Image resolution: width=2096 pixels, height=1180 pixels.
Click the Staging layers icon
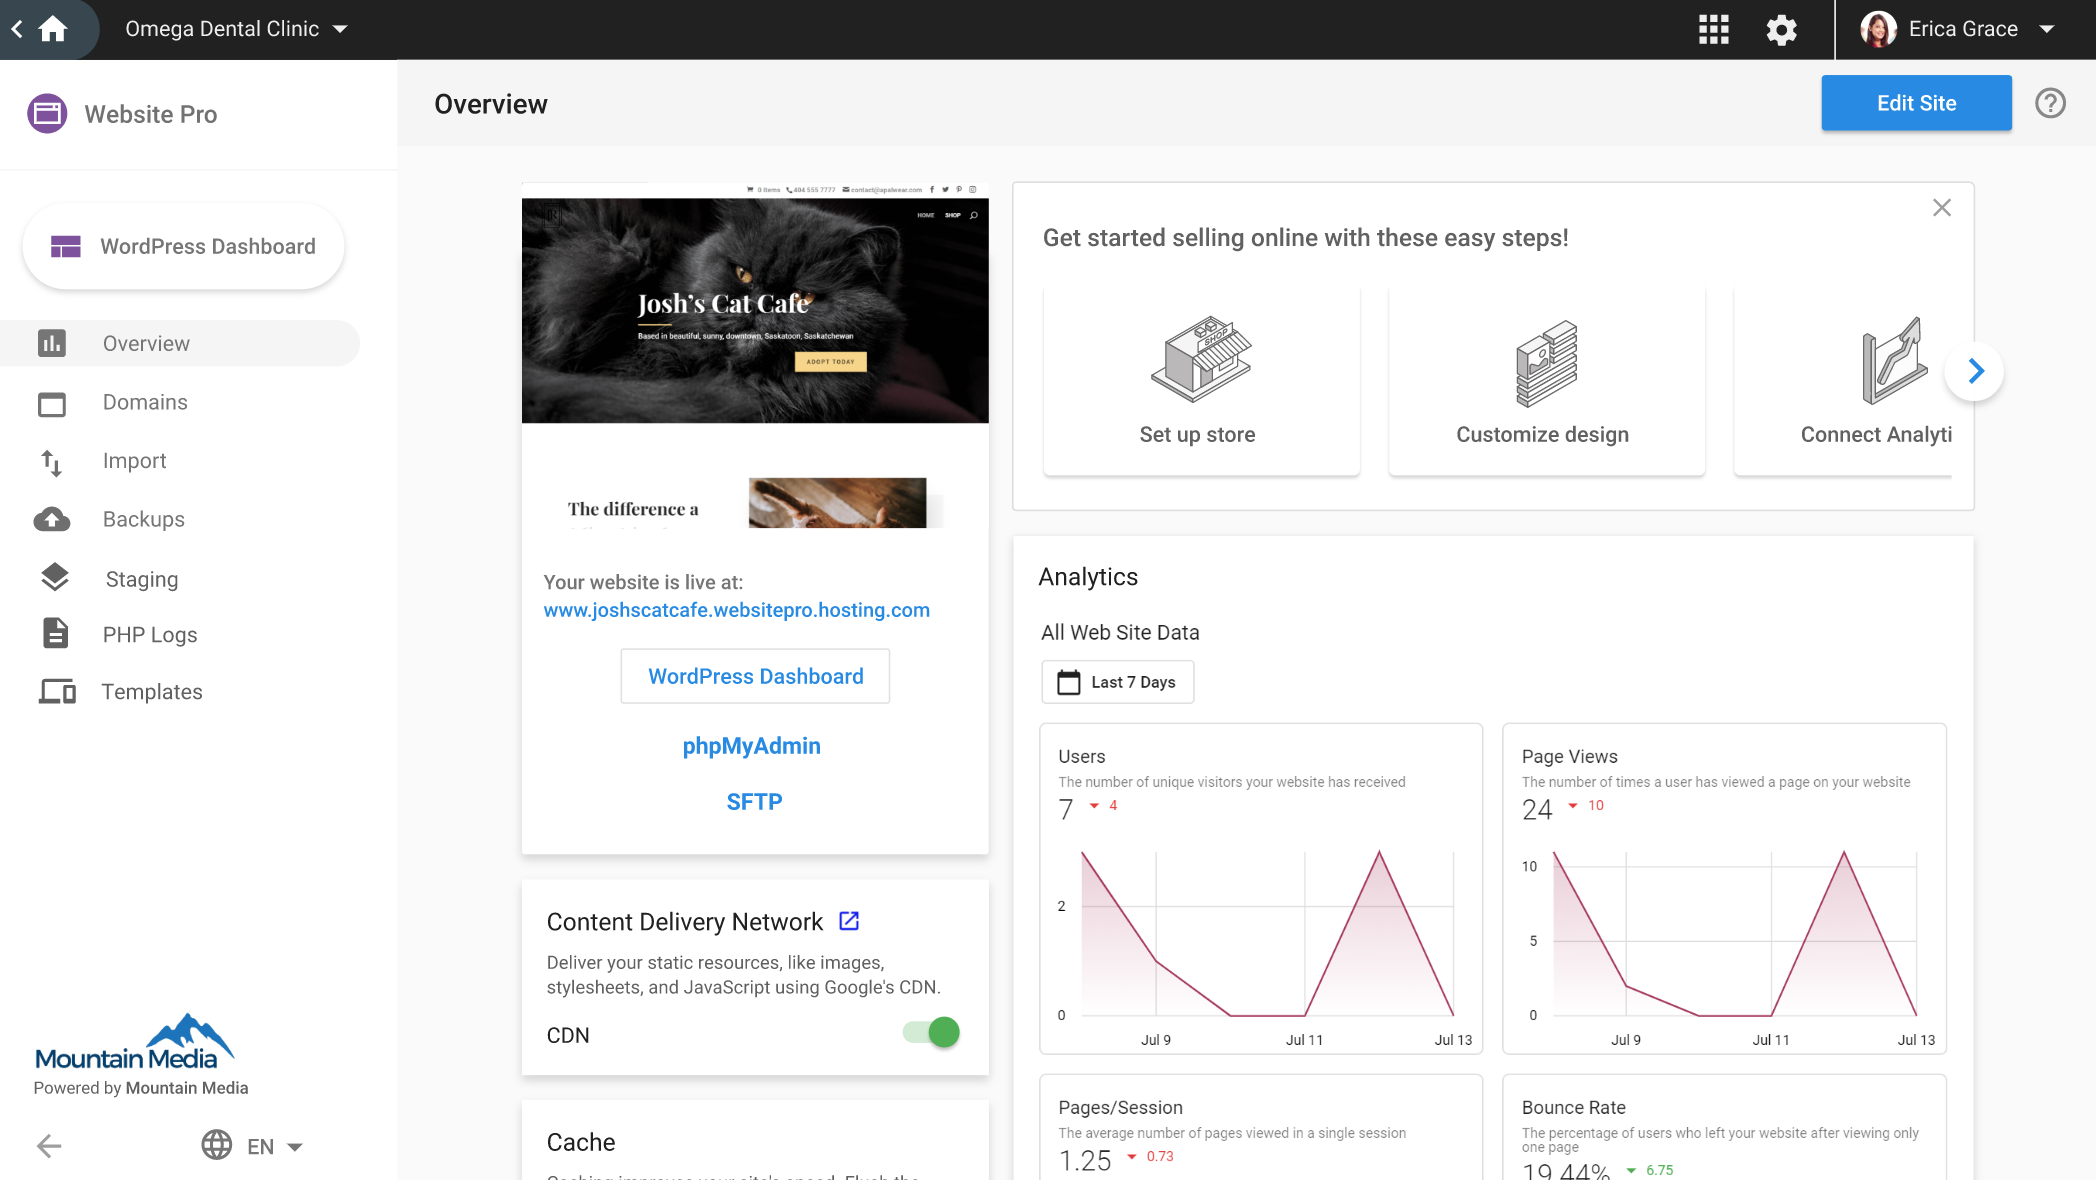point(55,578)
